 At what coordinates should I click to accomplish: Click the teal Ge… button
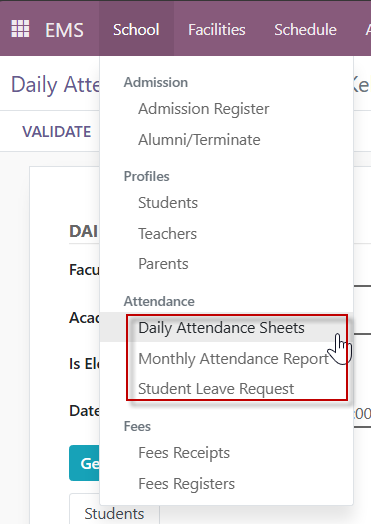84,463
